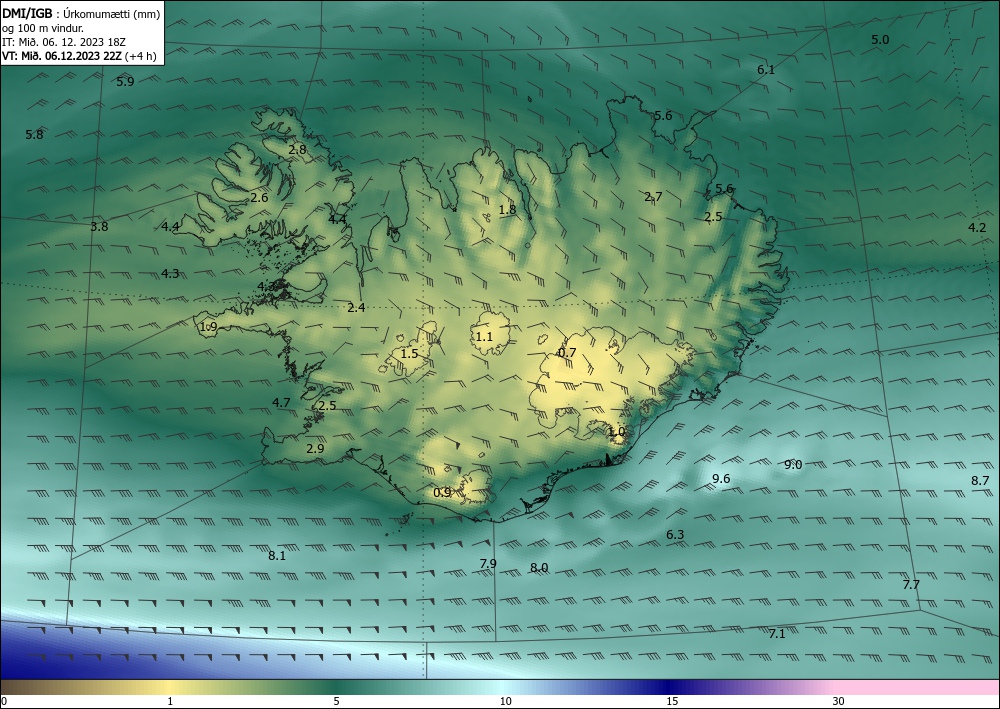Click the map value 5.0
This screenshot has width=1000, height=709.
click(880, 40)
